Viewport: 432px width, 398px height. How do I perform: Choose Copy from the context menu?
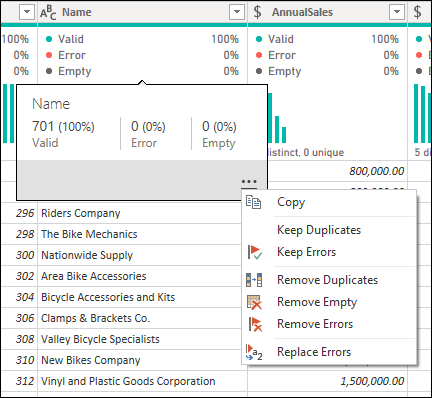pyautogui.click(x=329, y=202)
